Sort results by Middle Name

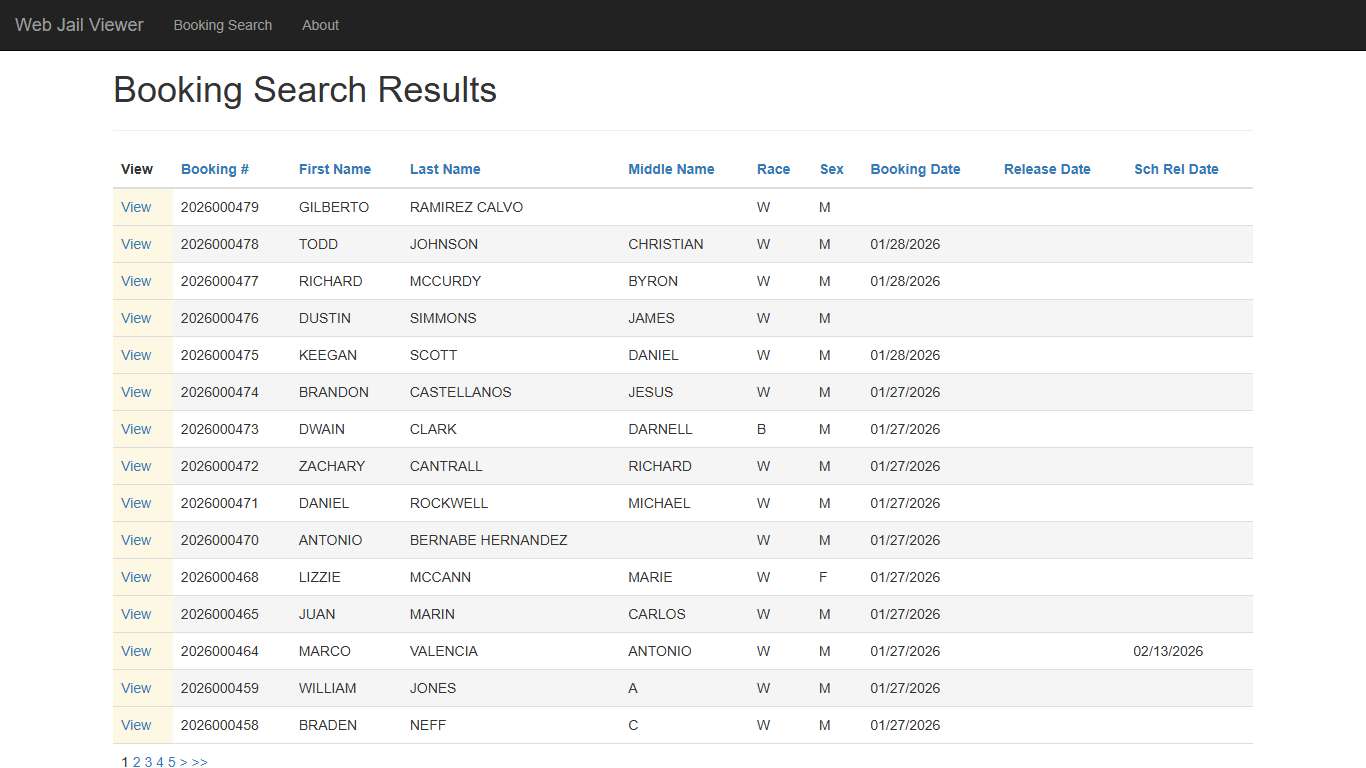click(x=670, y=169)
